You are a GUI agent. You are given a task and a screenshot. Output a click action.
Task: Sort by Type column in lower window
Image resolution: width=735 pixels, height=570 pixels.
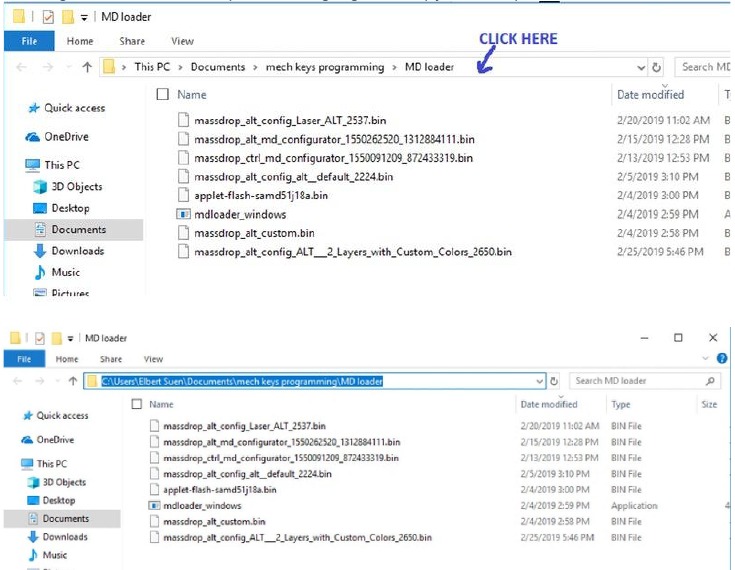click(x=621, y=404)
